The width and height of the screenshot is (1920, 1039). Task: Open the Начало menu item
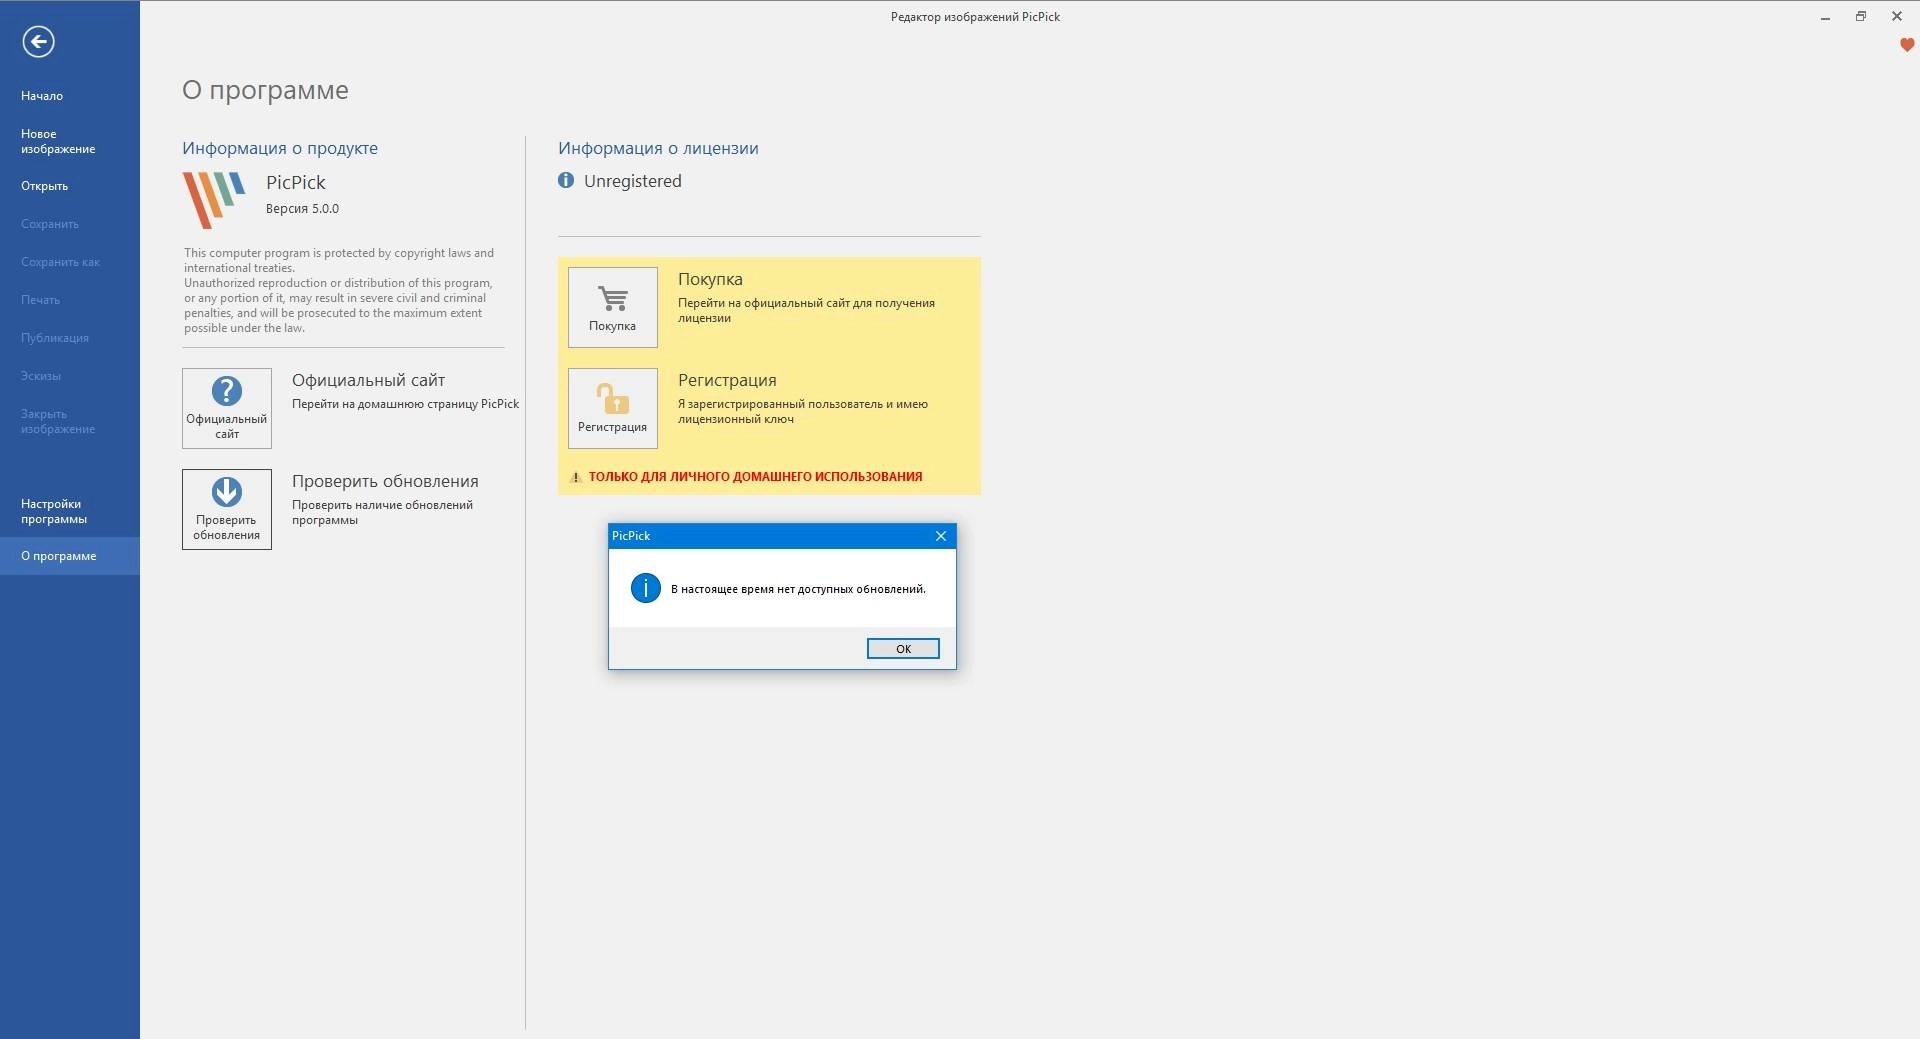(42, 96)
